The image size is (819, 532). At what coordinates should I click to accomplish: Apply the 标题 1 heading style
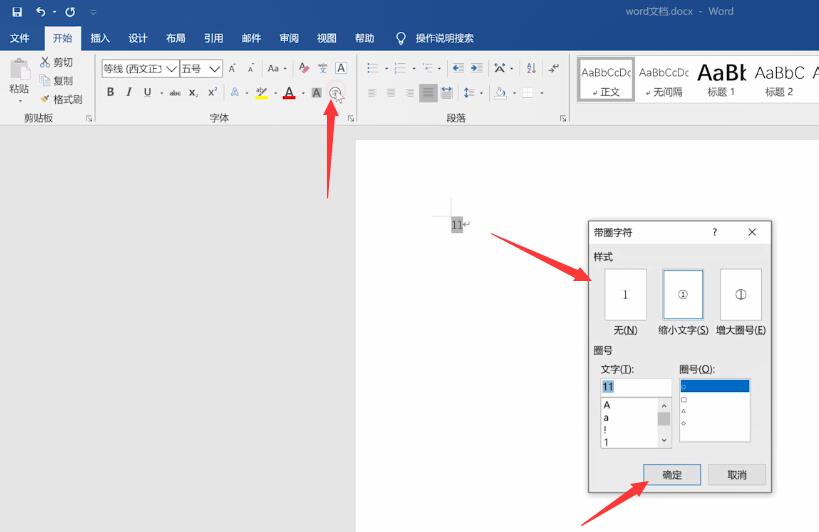[721, 78]
